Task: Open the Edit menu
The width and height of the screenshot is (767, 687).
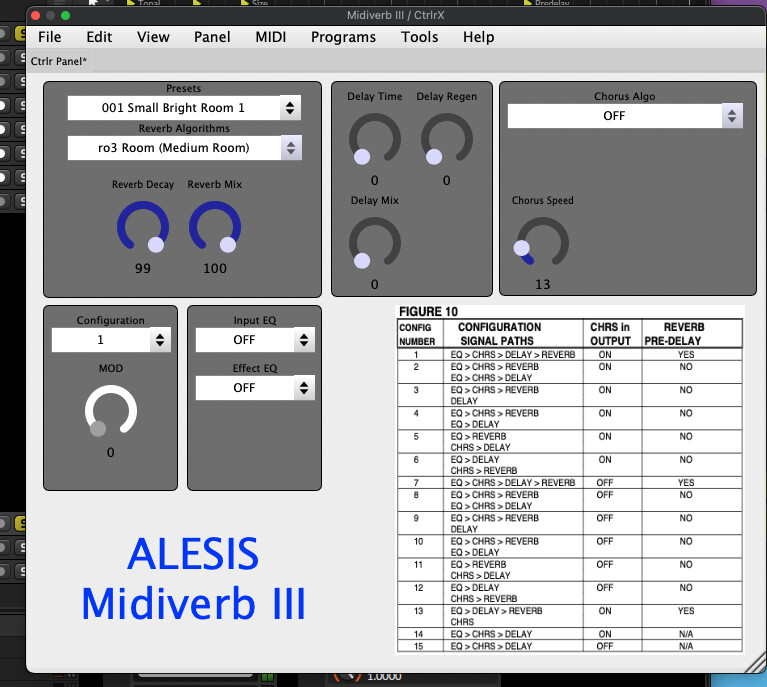Action: [x=99, y=37]
